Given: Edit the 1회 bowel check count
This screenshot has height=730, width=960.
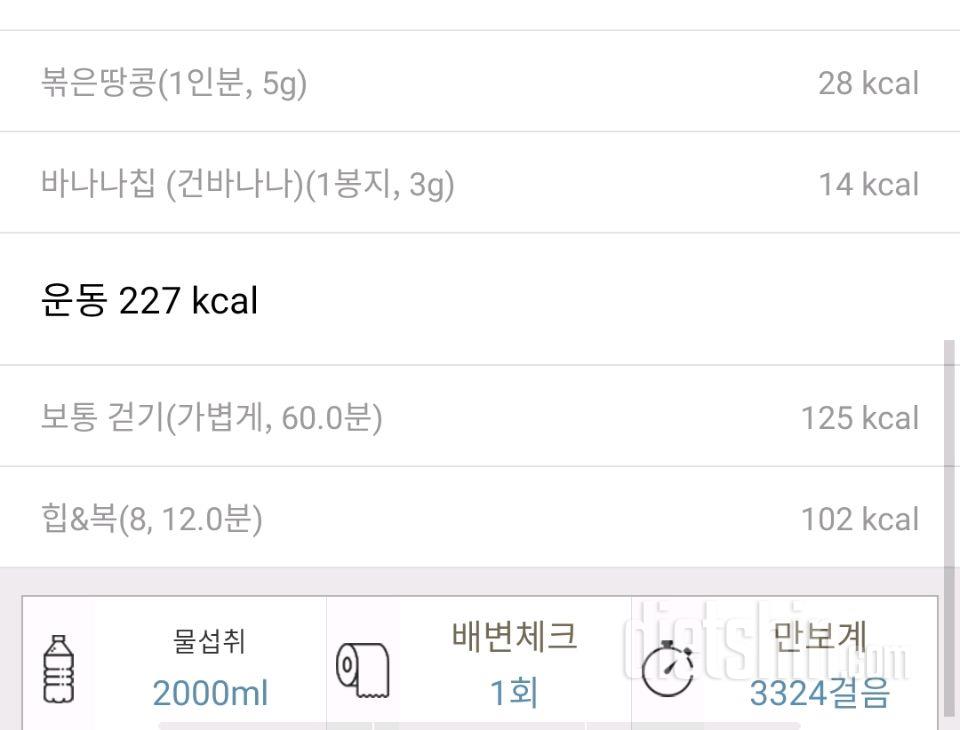Looking at the screenshot, I should [x=514, y=692].
